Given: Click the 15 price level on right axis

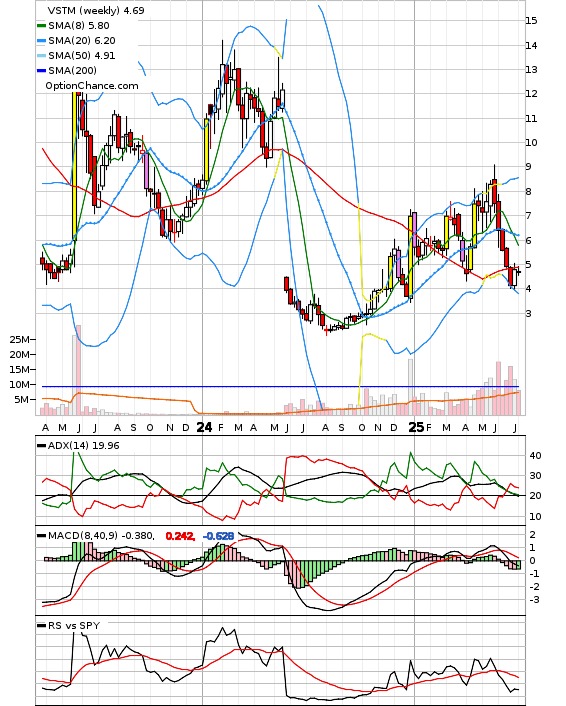Looking at the screenshot, I should (531, 20).
